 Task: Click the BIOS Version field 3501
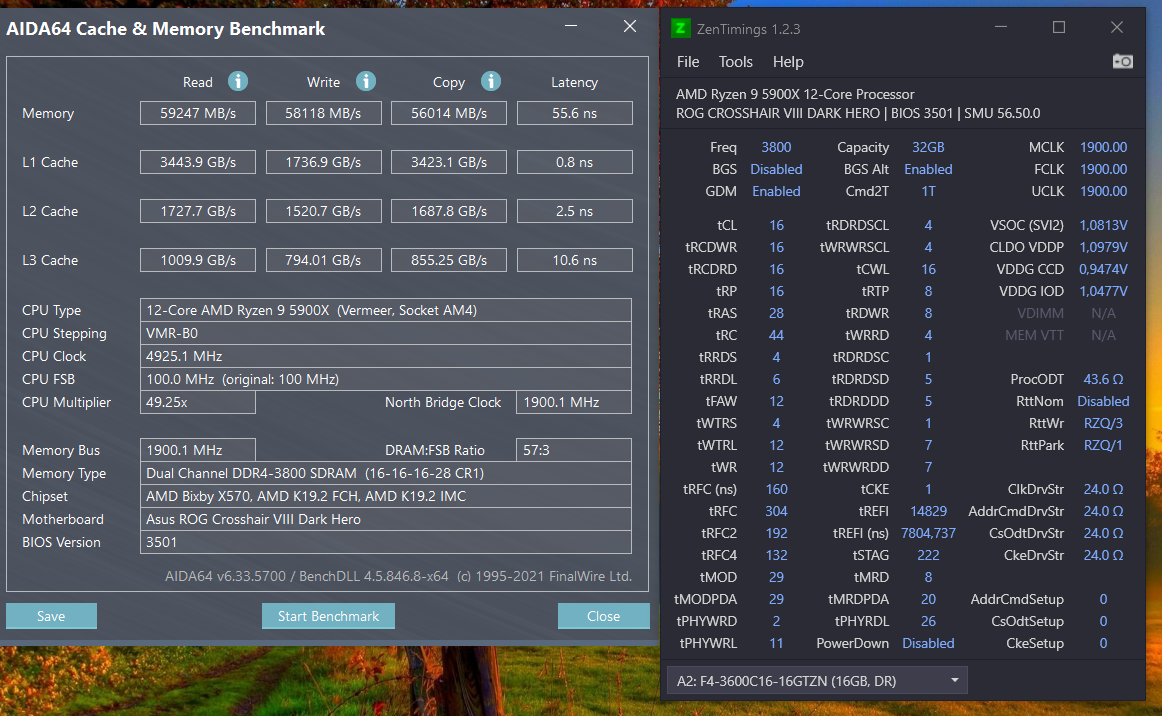click(x=385, y=542)
